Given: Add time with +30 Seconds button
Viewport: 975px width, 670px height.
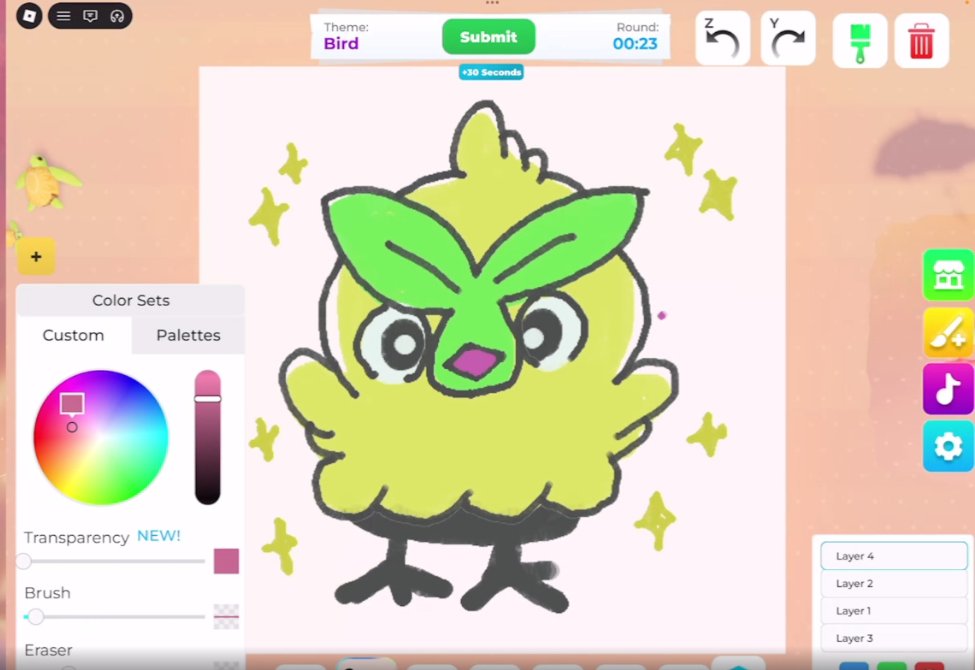Looking at the screenshot, I should 491,72.
